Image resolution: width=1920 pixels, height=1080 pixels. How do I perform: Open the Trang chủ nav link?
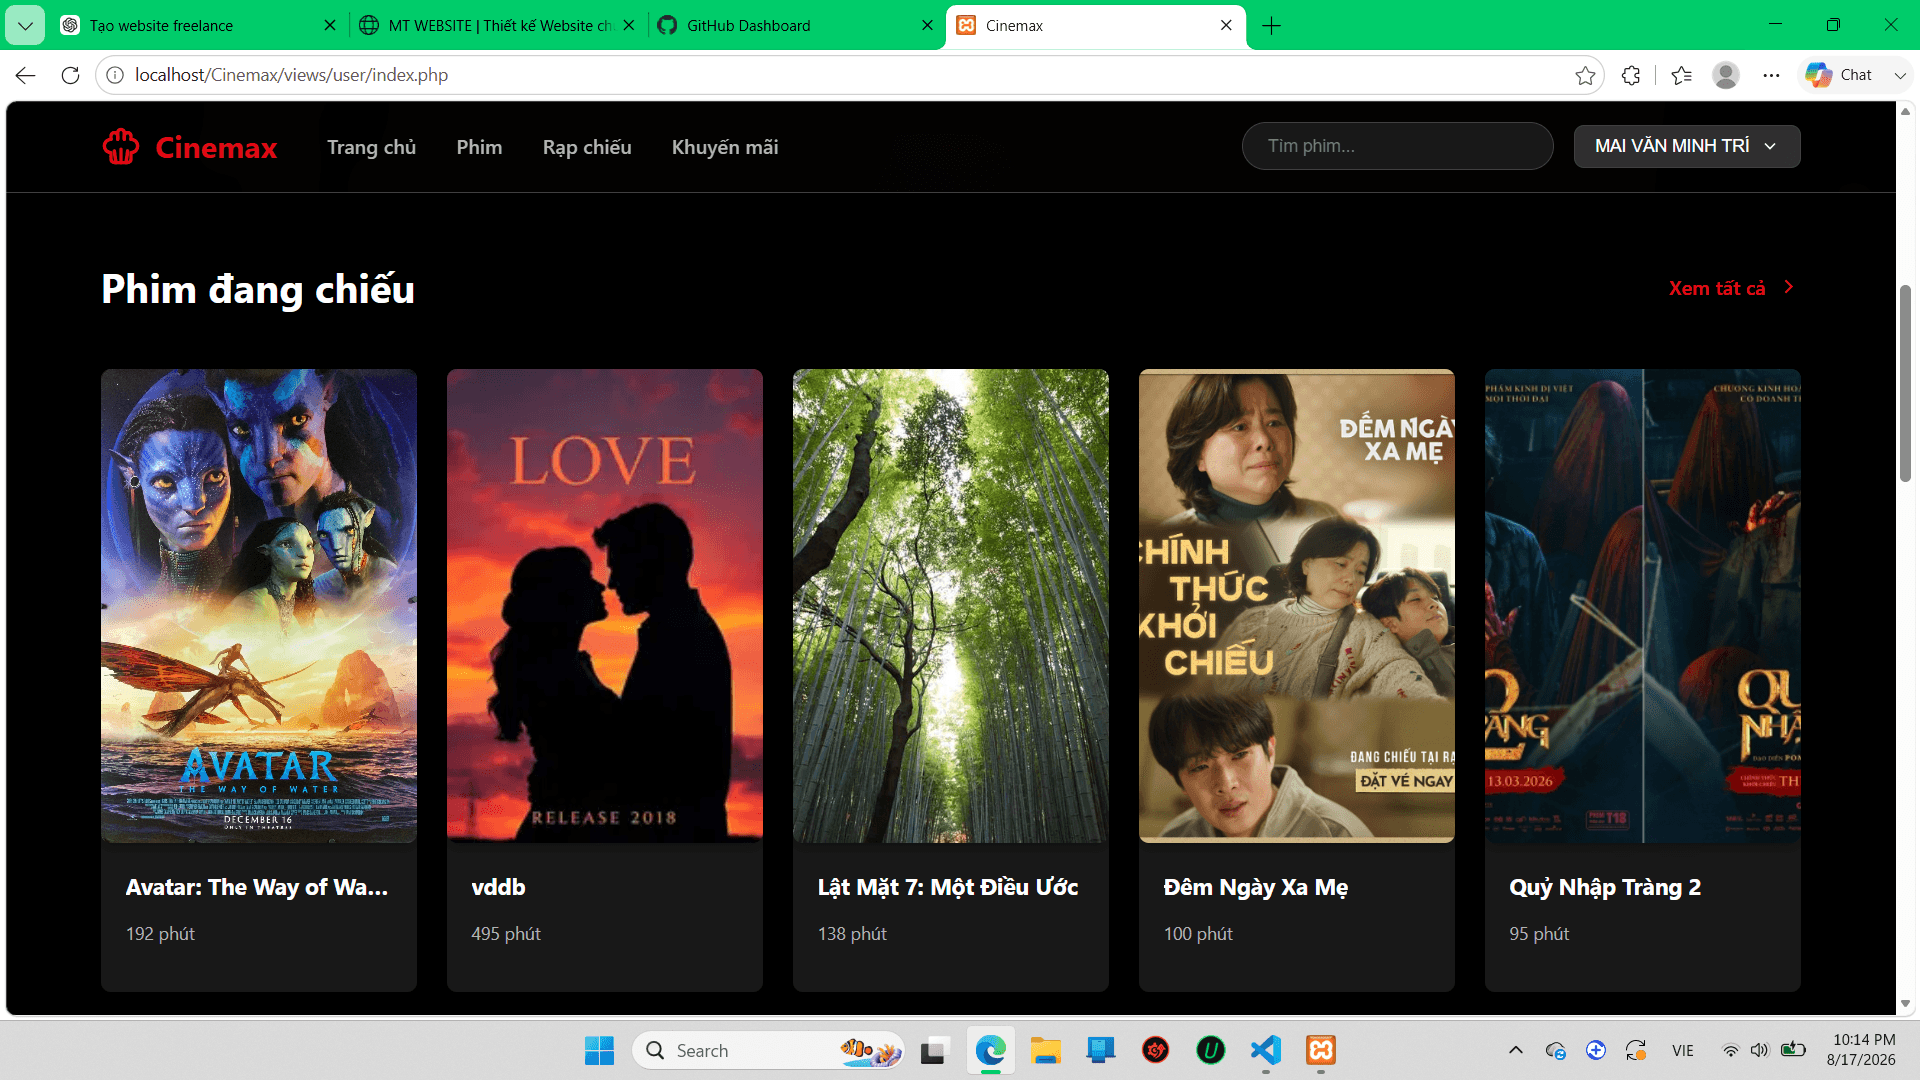[371, 147]
